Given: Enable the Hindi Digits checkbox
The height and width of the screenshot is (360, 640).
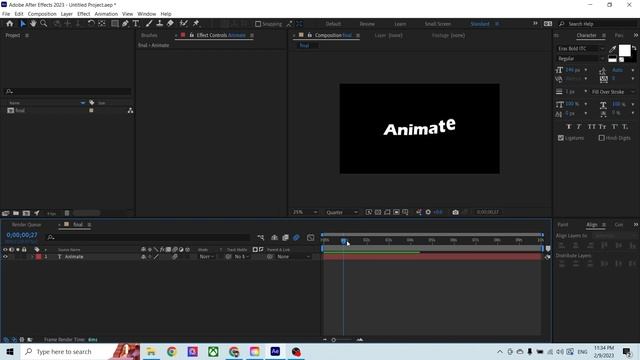Looking at the screenshot, I should (x=601, y=138).
